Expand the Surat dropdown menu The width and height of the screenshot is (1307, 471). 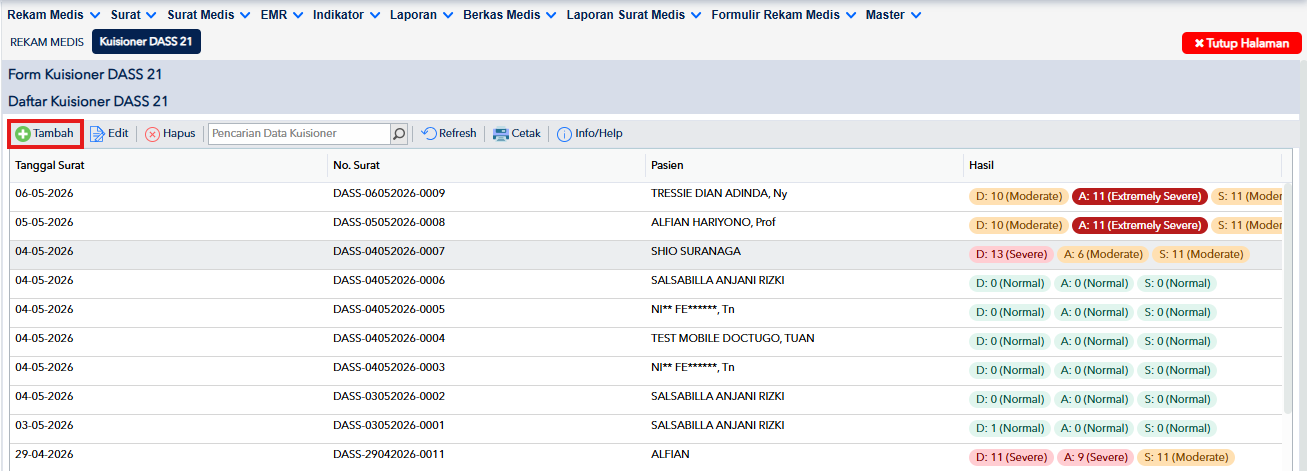pos(134,15)
